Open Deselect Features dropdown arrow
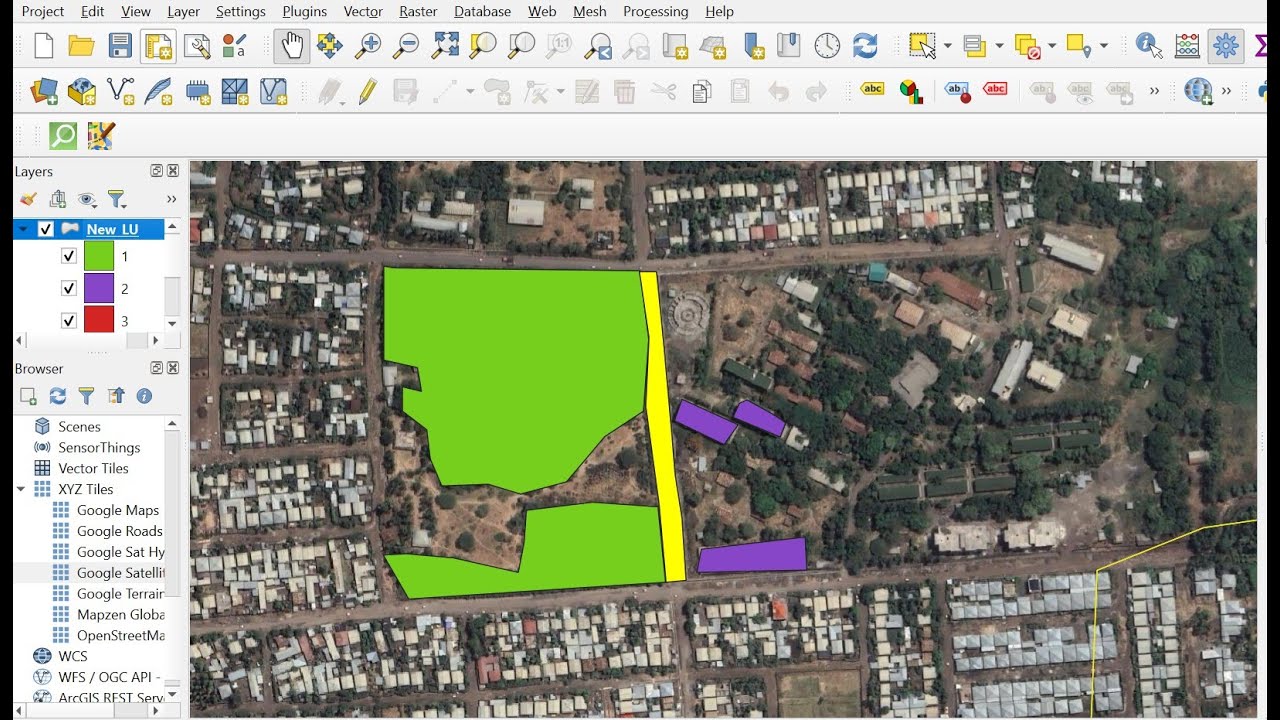 coord(1051,46)
